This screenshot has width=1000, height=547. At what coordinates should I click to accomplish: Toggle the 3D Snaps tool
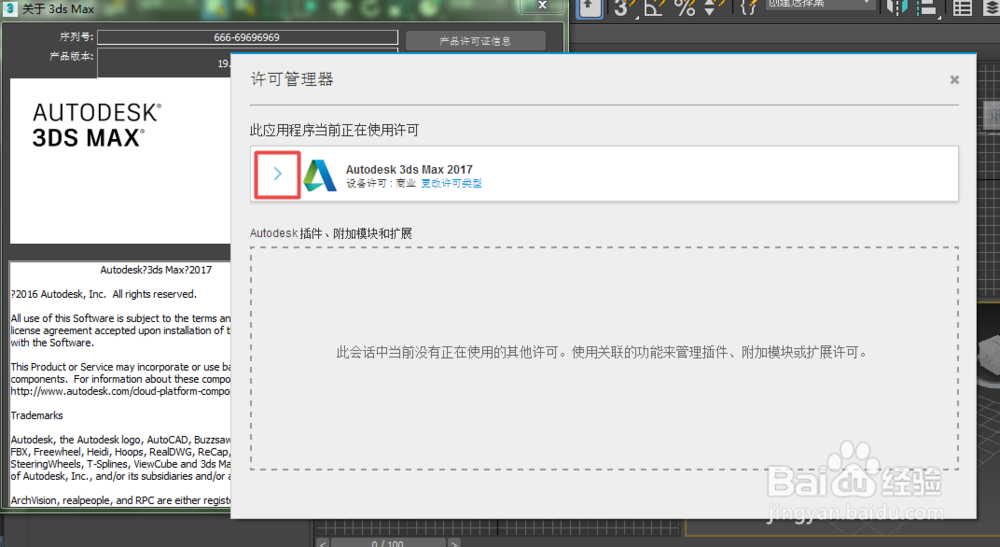[624, 8]
